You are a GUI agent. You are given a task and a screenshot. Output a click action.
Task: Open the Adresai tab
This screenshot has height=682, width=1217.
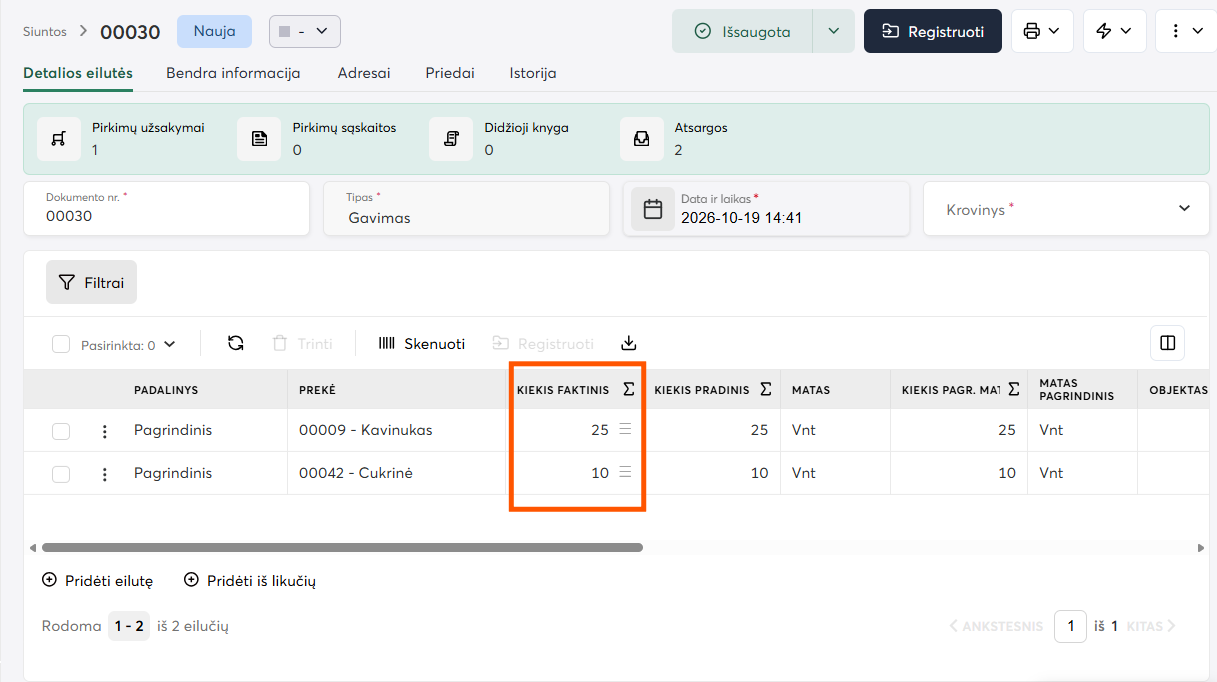tap(364, 73)
